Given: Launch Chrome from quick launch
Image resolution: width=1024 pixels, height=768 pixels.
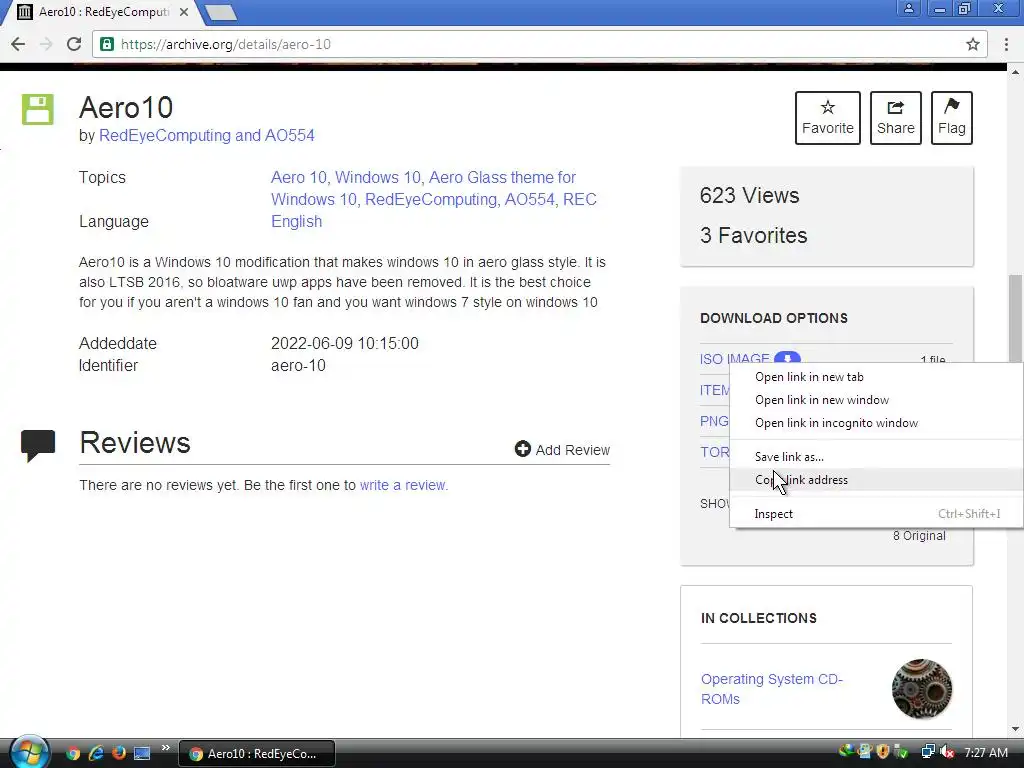Looking at the screenshot, I should pos(72,753).
